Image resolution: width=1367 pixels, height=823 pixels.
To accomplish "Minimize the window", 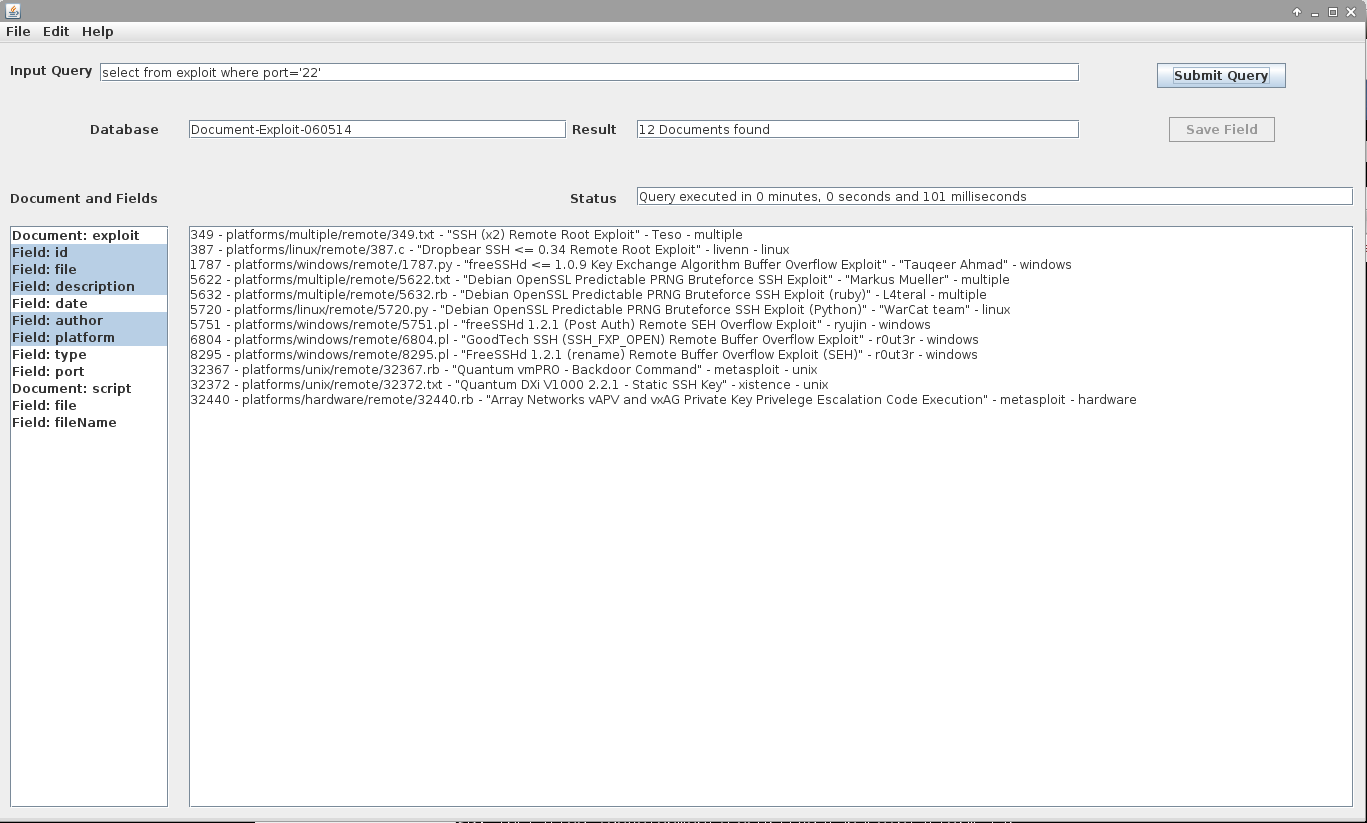I will pos(1315,12).
